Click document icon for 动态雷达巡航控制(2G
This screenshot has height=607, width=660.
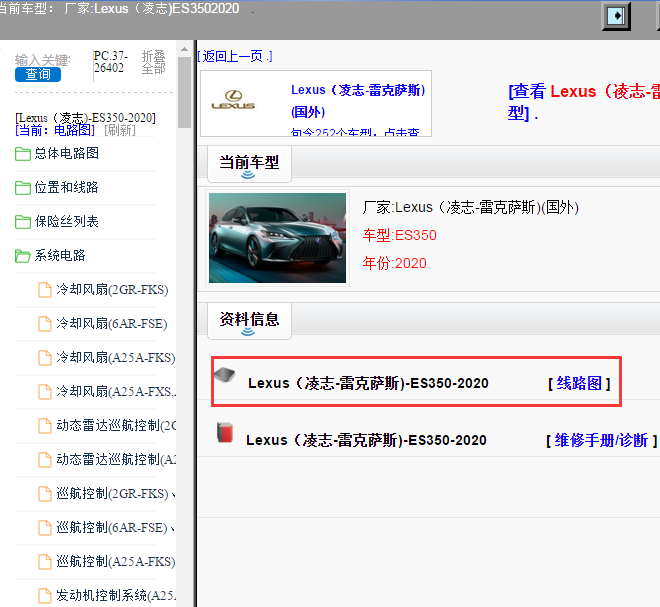pos(45,426)
